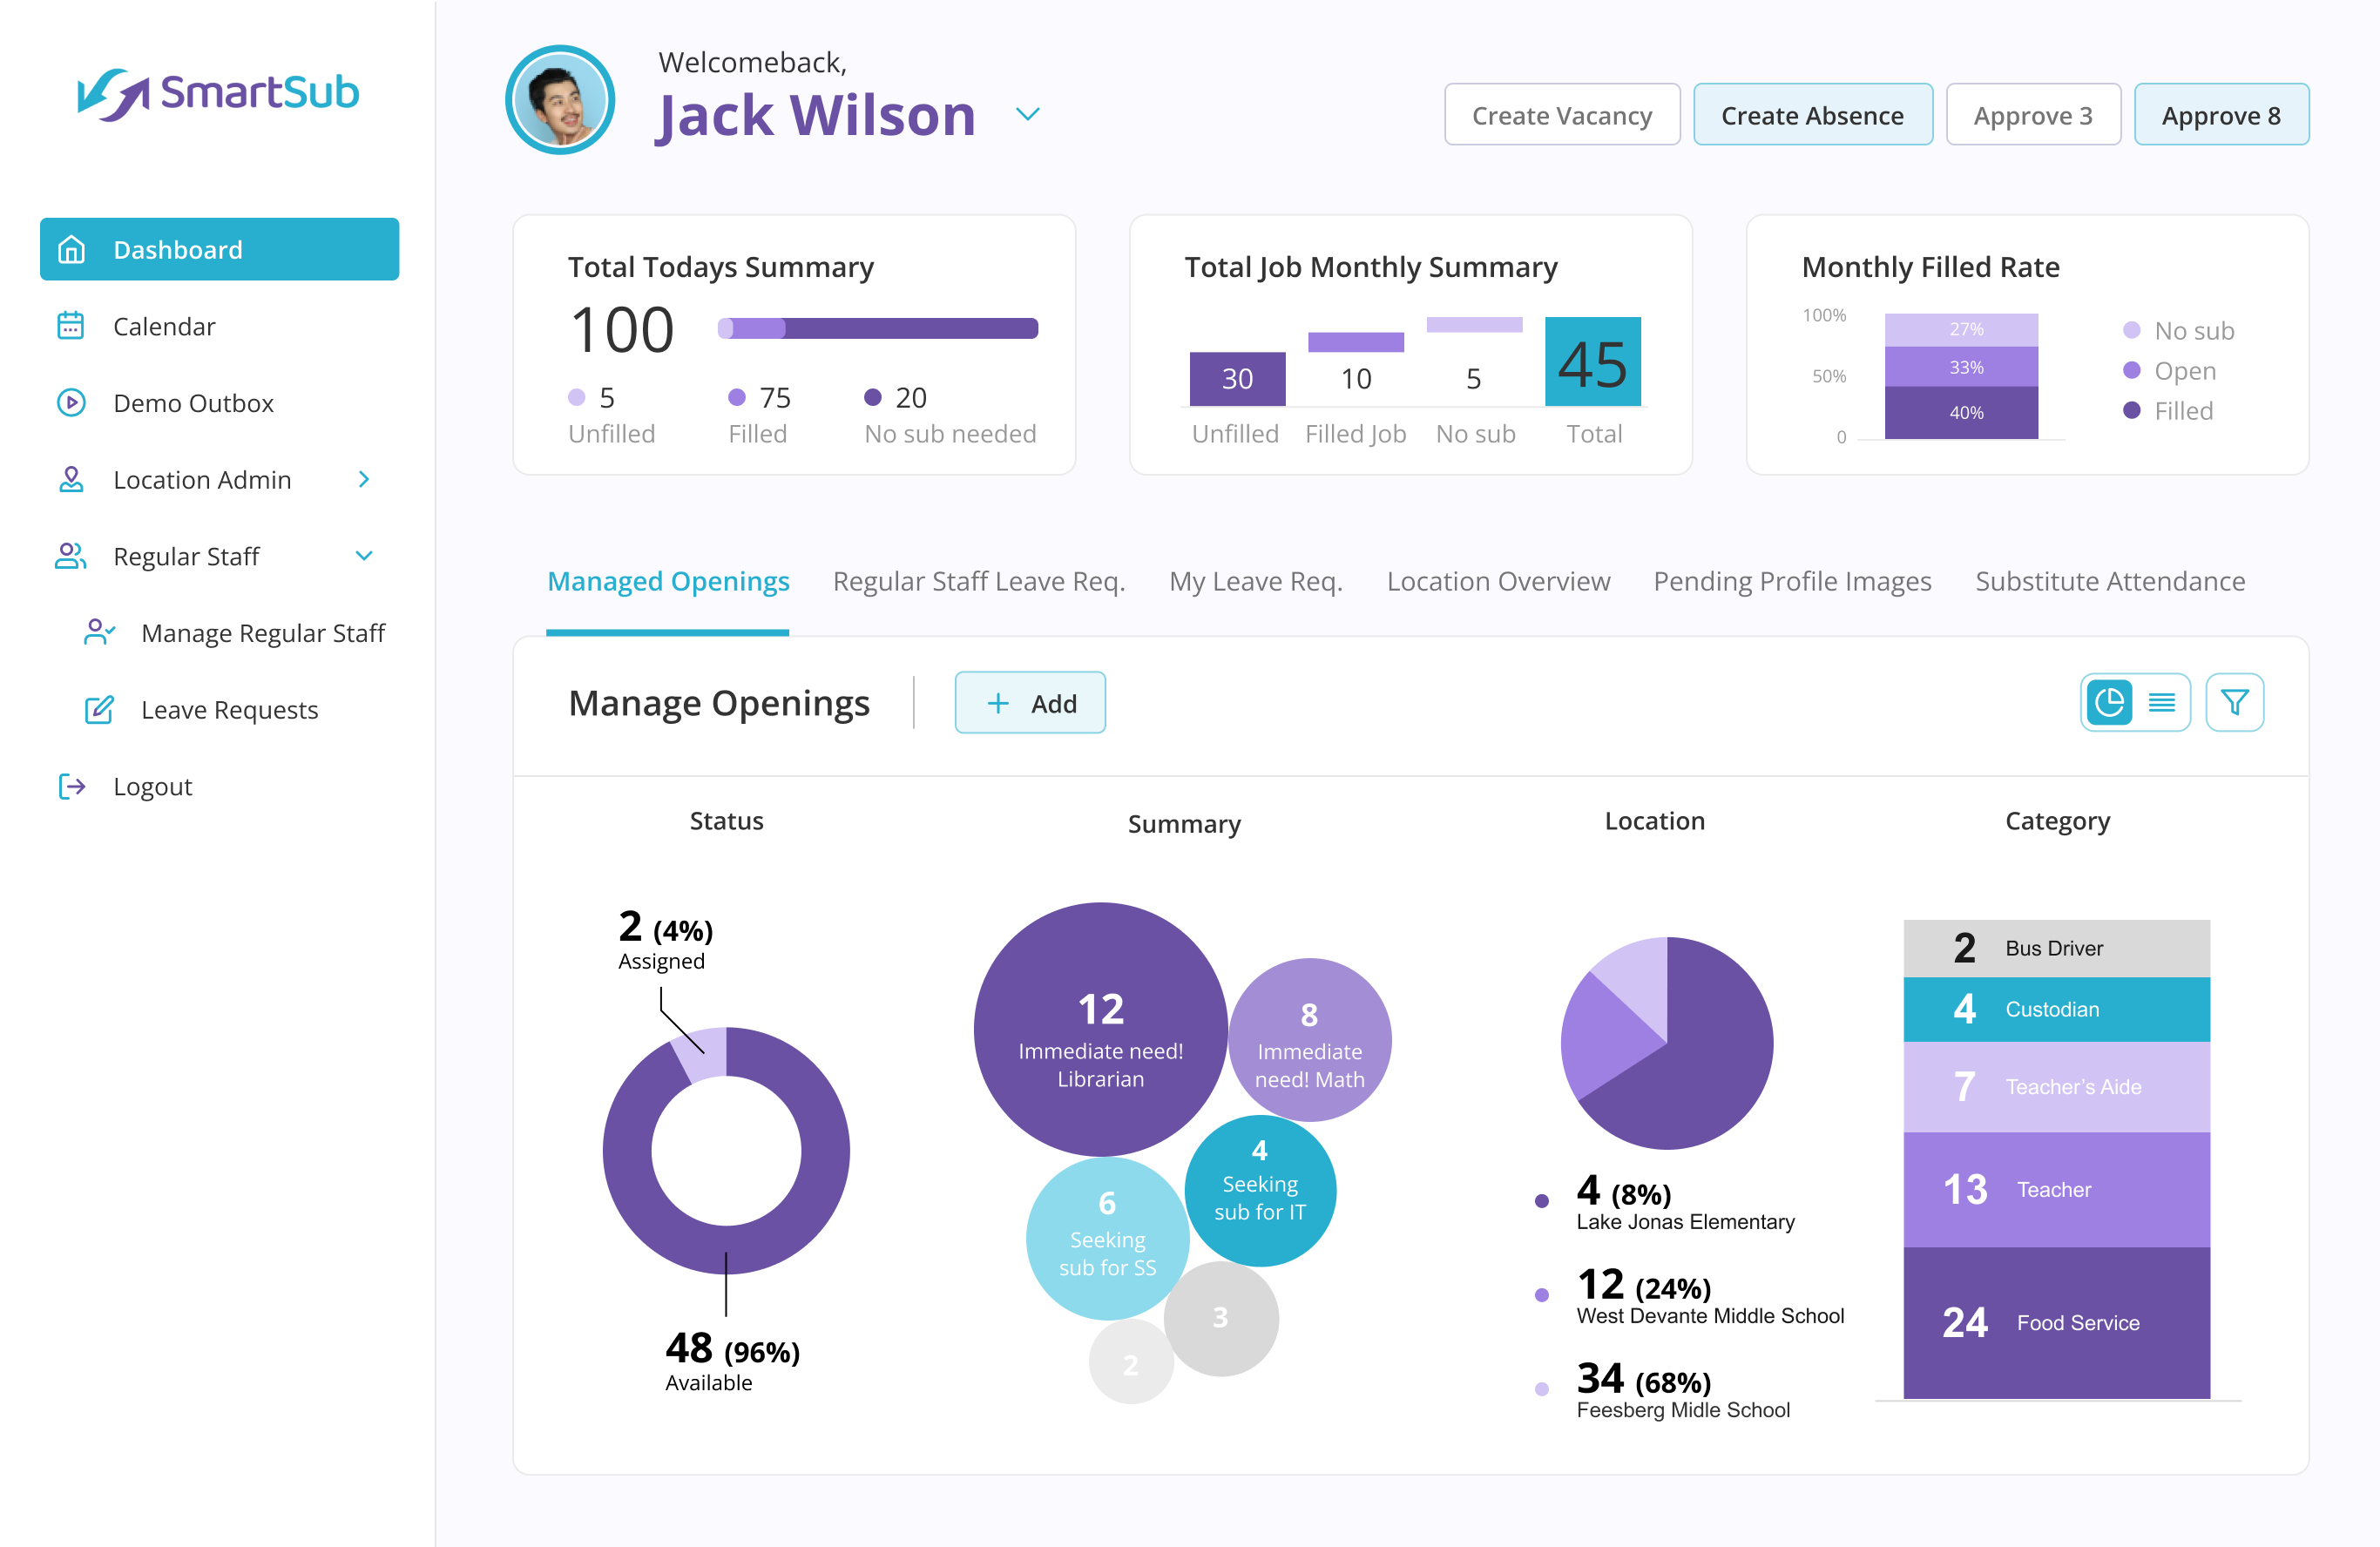Click the Dashboard home icon
The width and height of the screenshot is (2380, 1547).
click(x=71, y=249)
